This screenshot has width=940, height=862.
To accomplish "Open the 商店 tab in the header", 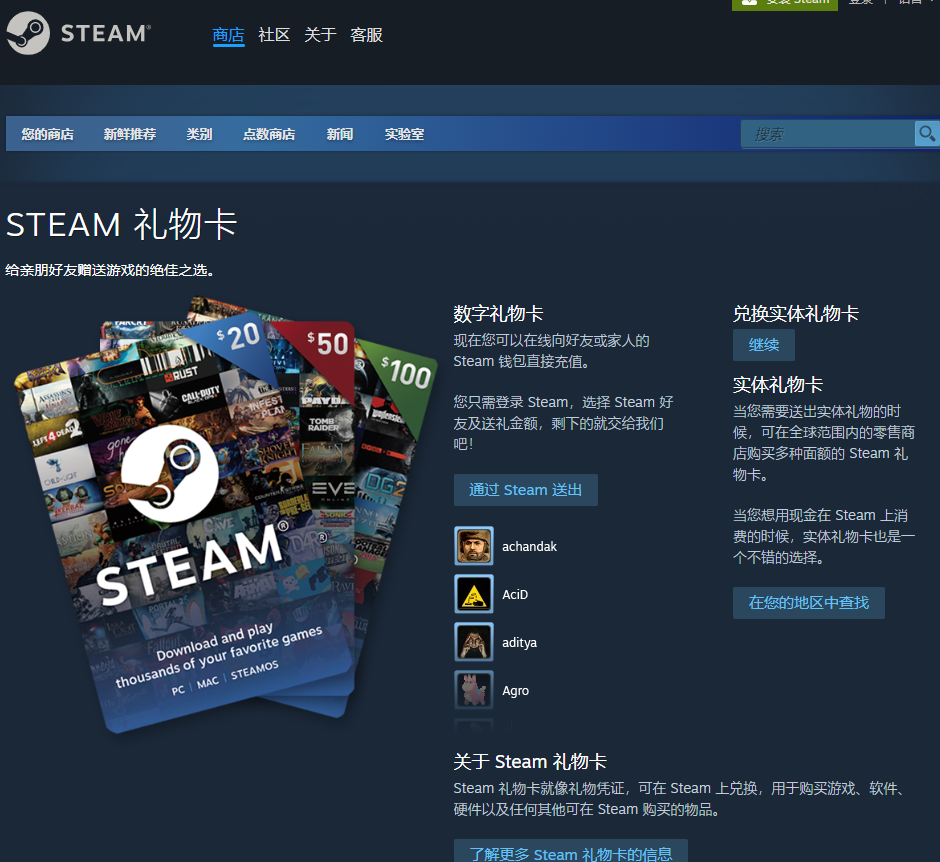I will 228,35.
